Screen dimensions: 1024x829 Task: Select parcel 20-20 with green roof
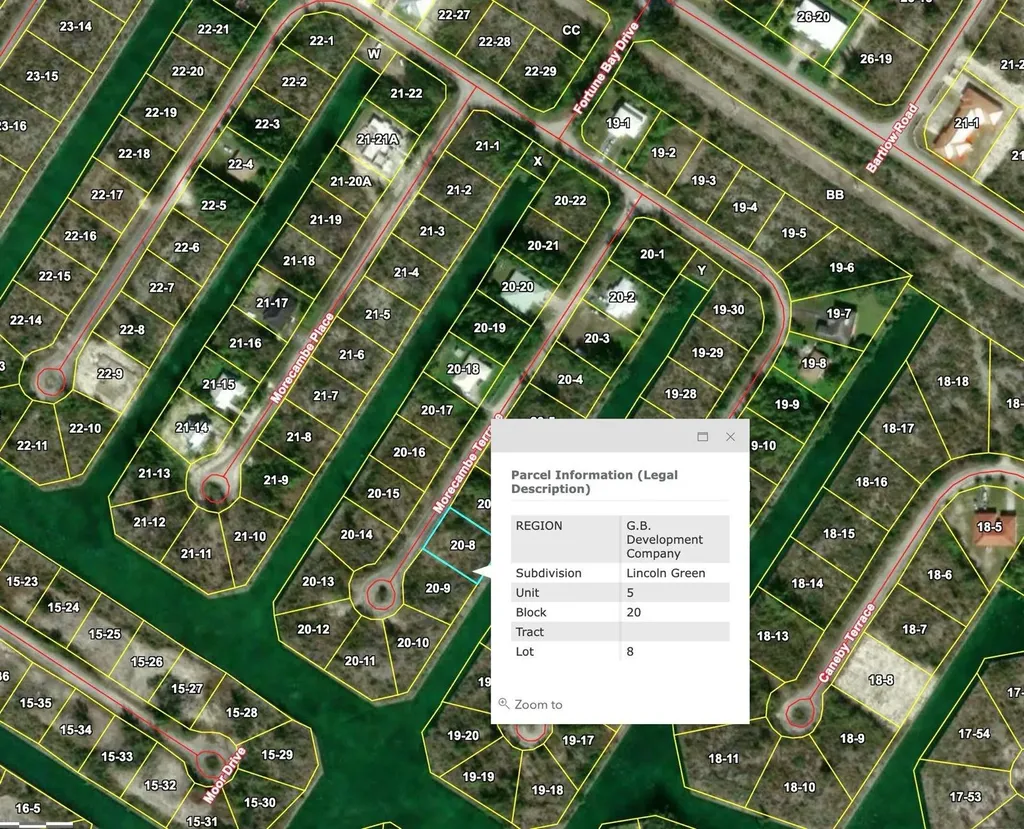pyautogui.click(x=517, y=287)
